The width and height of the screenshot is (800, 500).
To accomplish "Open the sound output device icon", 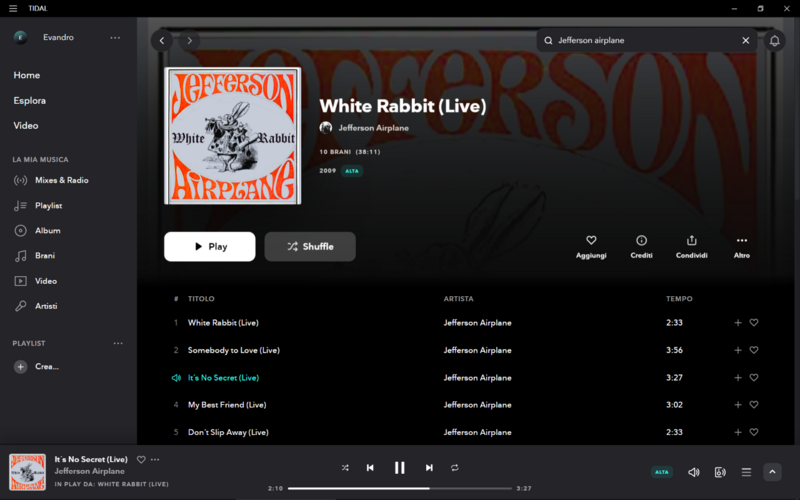I will point(720,472).
